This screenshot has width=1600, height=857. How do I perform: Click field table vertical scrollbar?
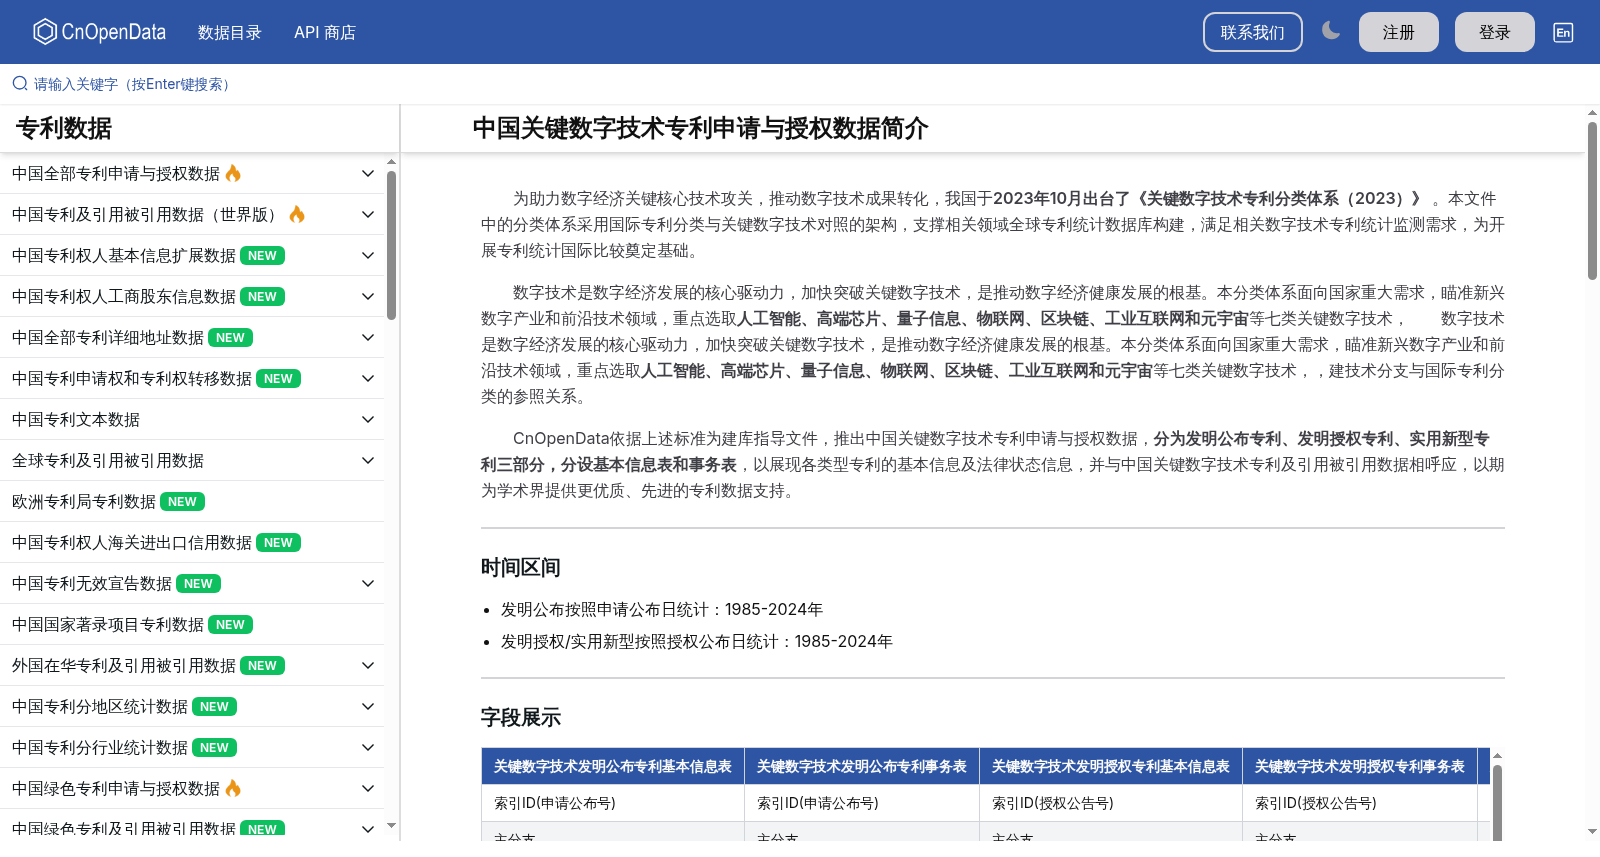click(1497, 805)
